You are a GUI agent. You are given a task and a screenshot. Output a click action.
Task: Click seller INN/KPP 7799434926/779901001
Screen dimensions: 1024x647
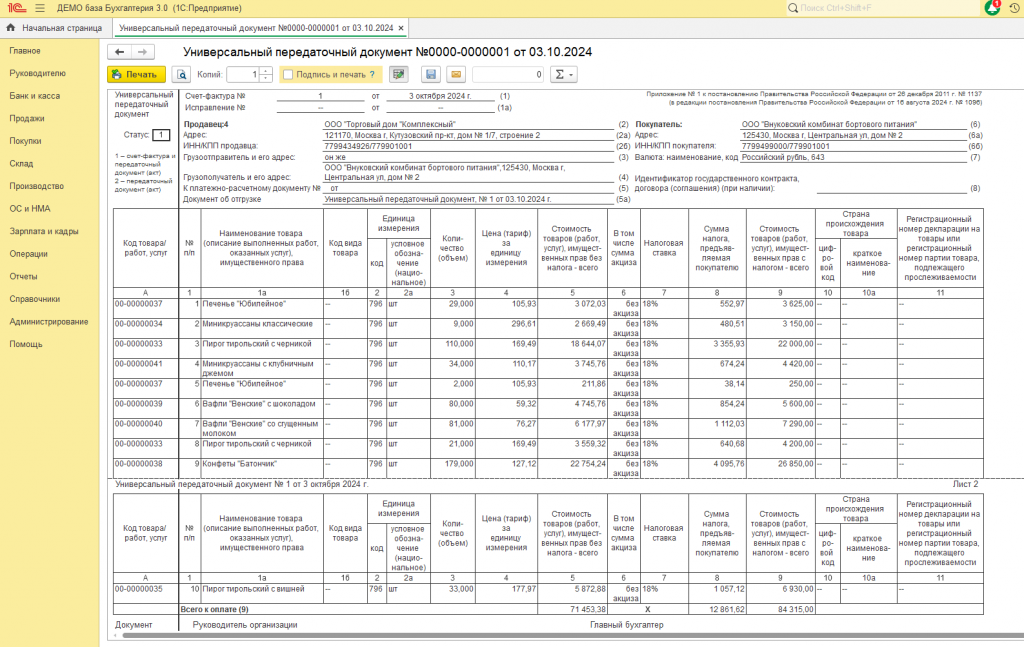368,146
